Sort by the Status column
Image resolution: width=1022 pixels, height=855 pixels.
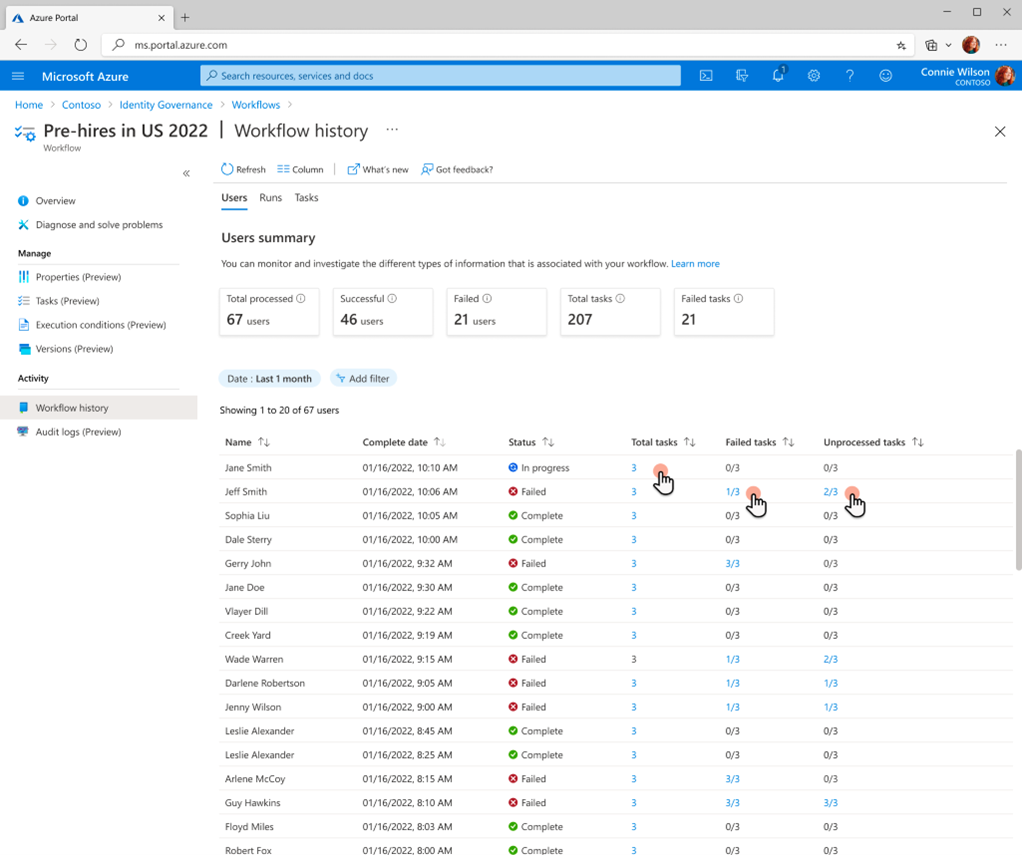[548, 442]
